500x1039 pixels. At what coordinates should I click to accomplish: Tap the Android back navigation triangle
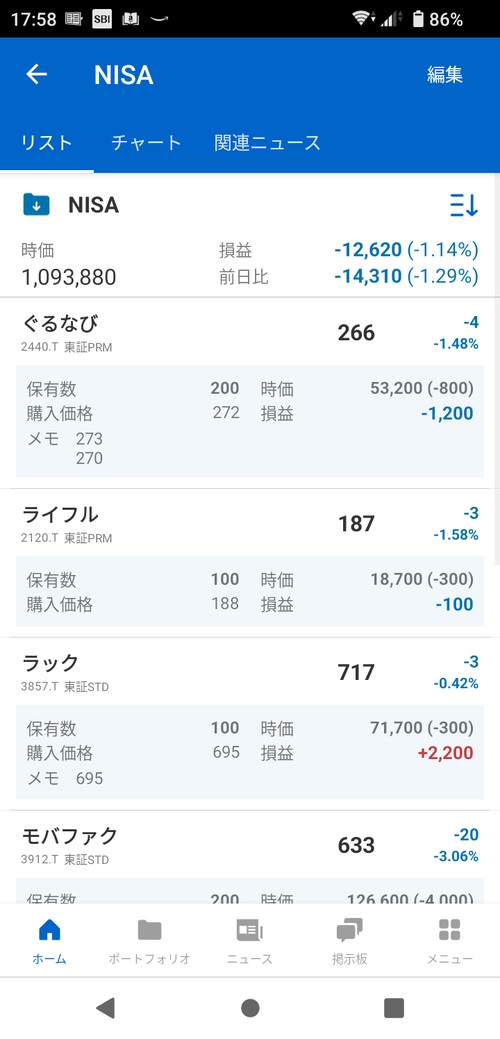coord(106,1008)
